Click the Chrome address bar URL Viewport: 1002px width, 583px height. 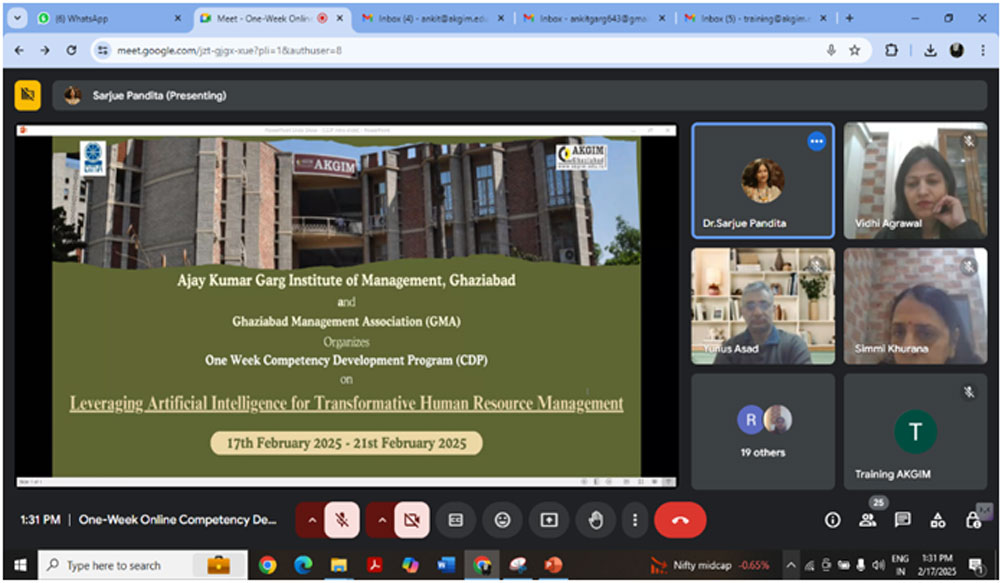pyautogui.click(x=229, y=51)
